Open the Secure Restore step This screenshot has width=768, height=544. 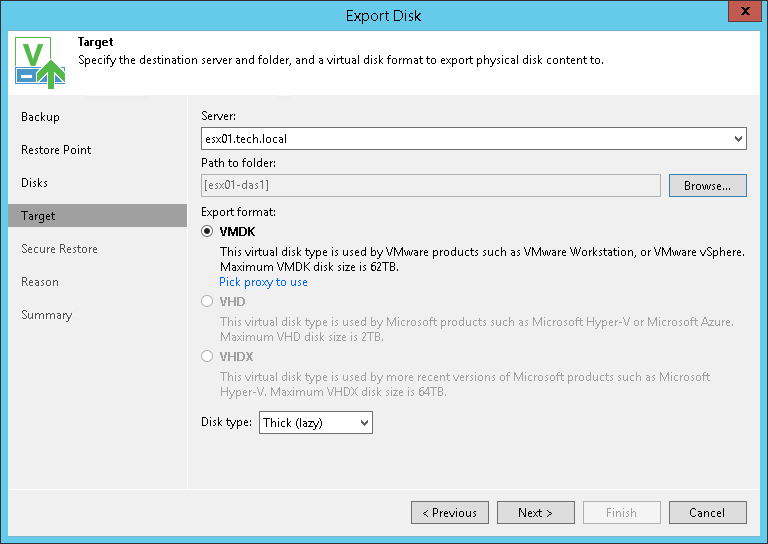tap(60, 249)
